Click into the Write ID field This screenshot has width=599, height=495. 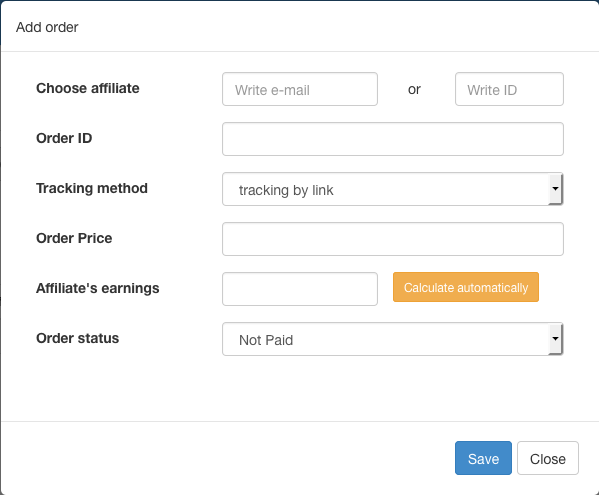[x=509, y=89]
